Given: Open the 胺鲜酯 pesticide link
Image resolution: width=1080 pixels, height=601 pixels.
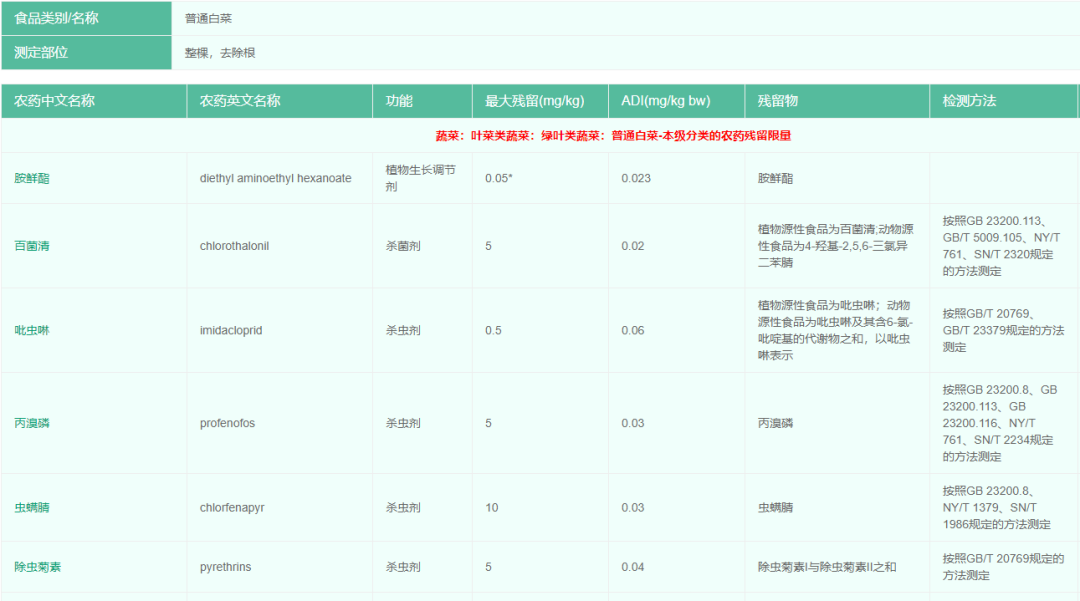Looking at the screenshot, I should [32, 178].
